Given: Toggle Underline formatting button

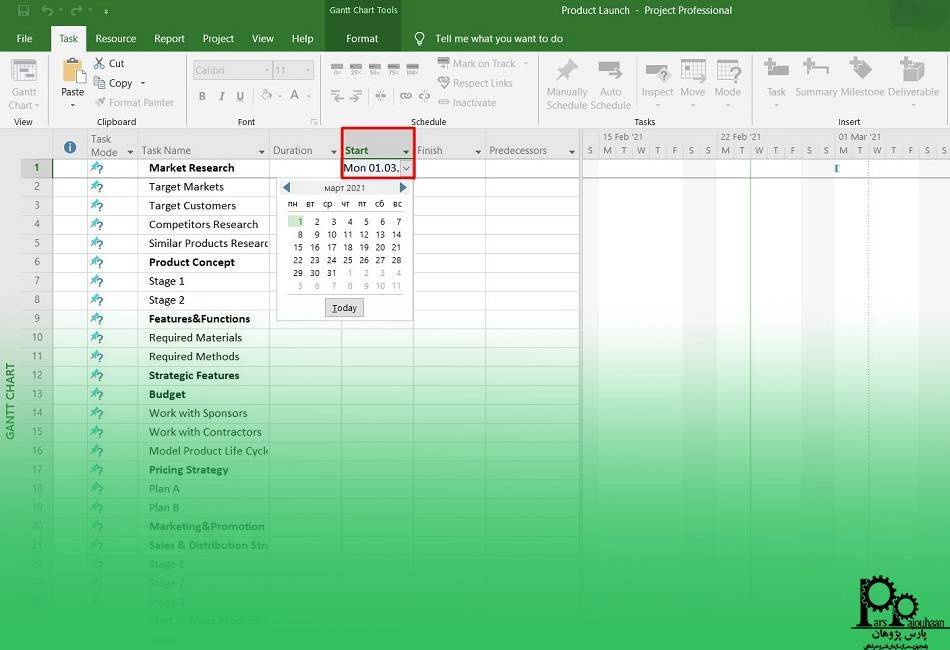Looking at the screenshot, I should coord(241,96).
